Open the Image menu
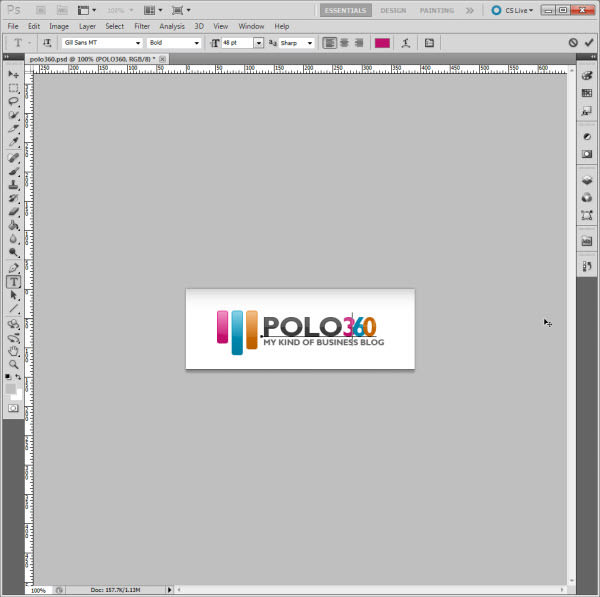 (59, 26)
